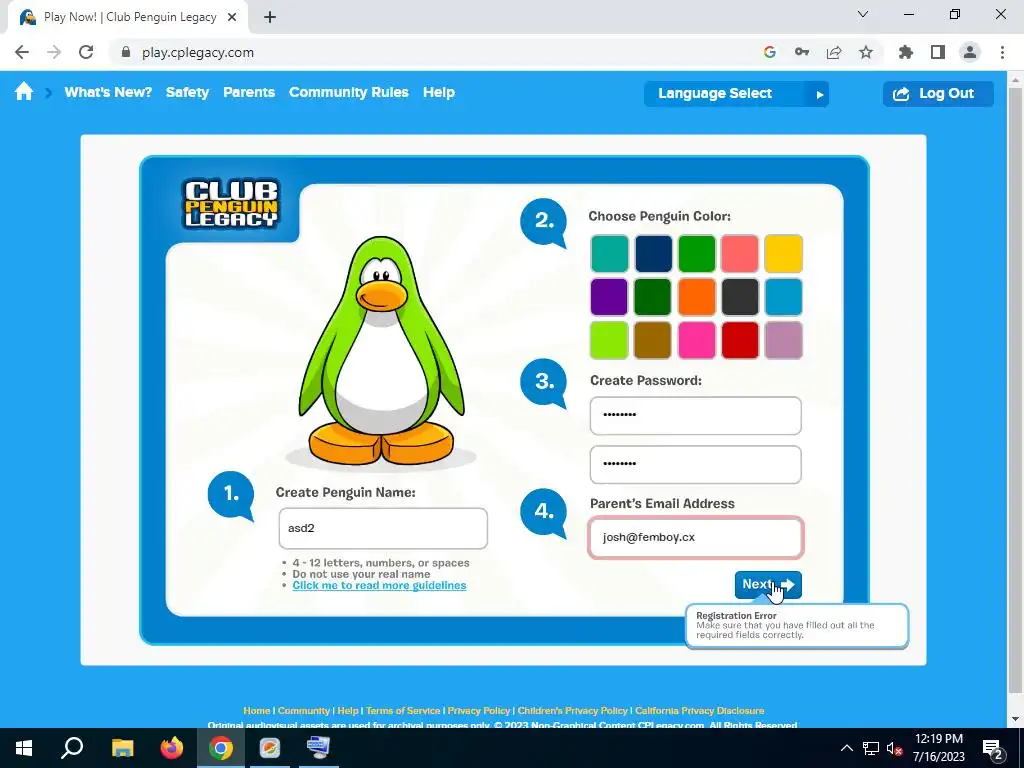Screen dimensions: 1024x768
Task: Open Chrome extensions puzzle icon
Action: coord(906,52)
